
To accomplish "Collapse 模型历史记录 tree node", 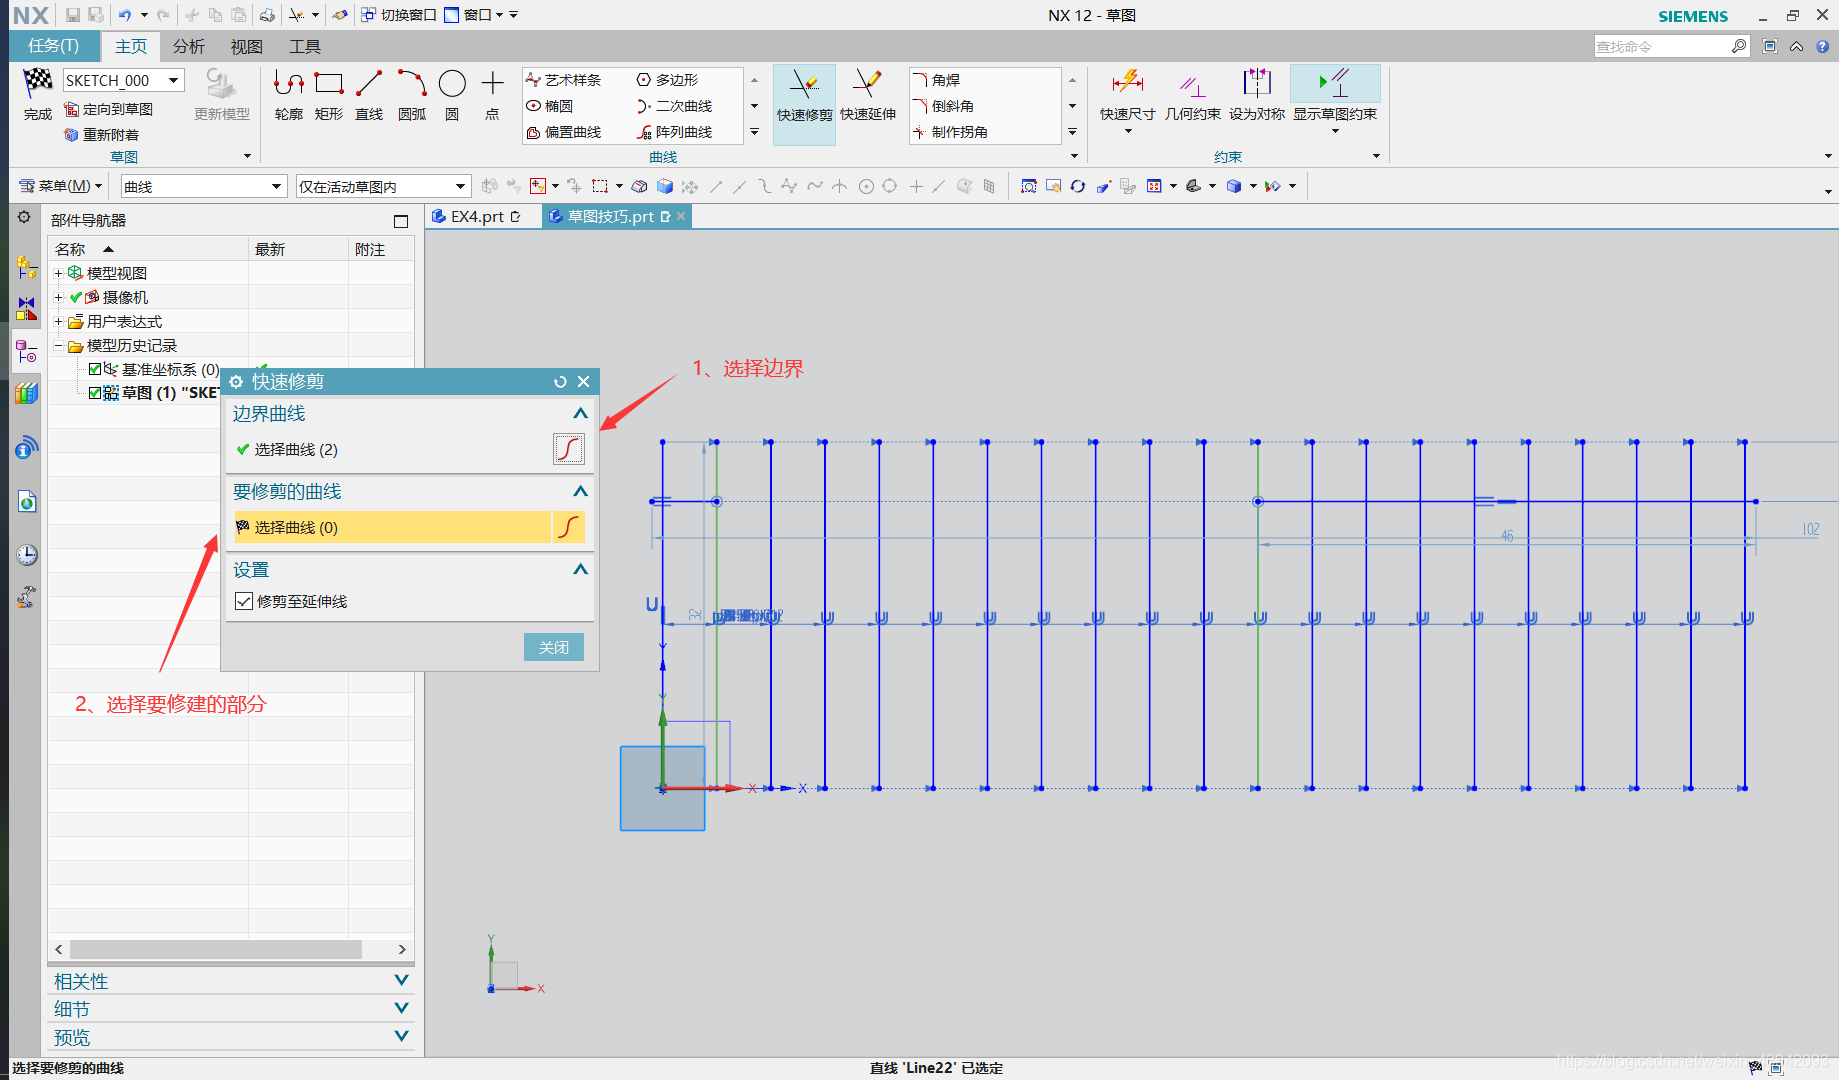I will click(x=58, y=345).
